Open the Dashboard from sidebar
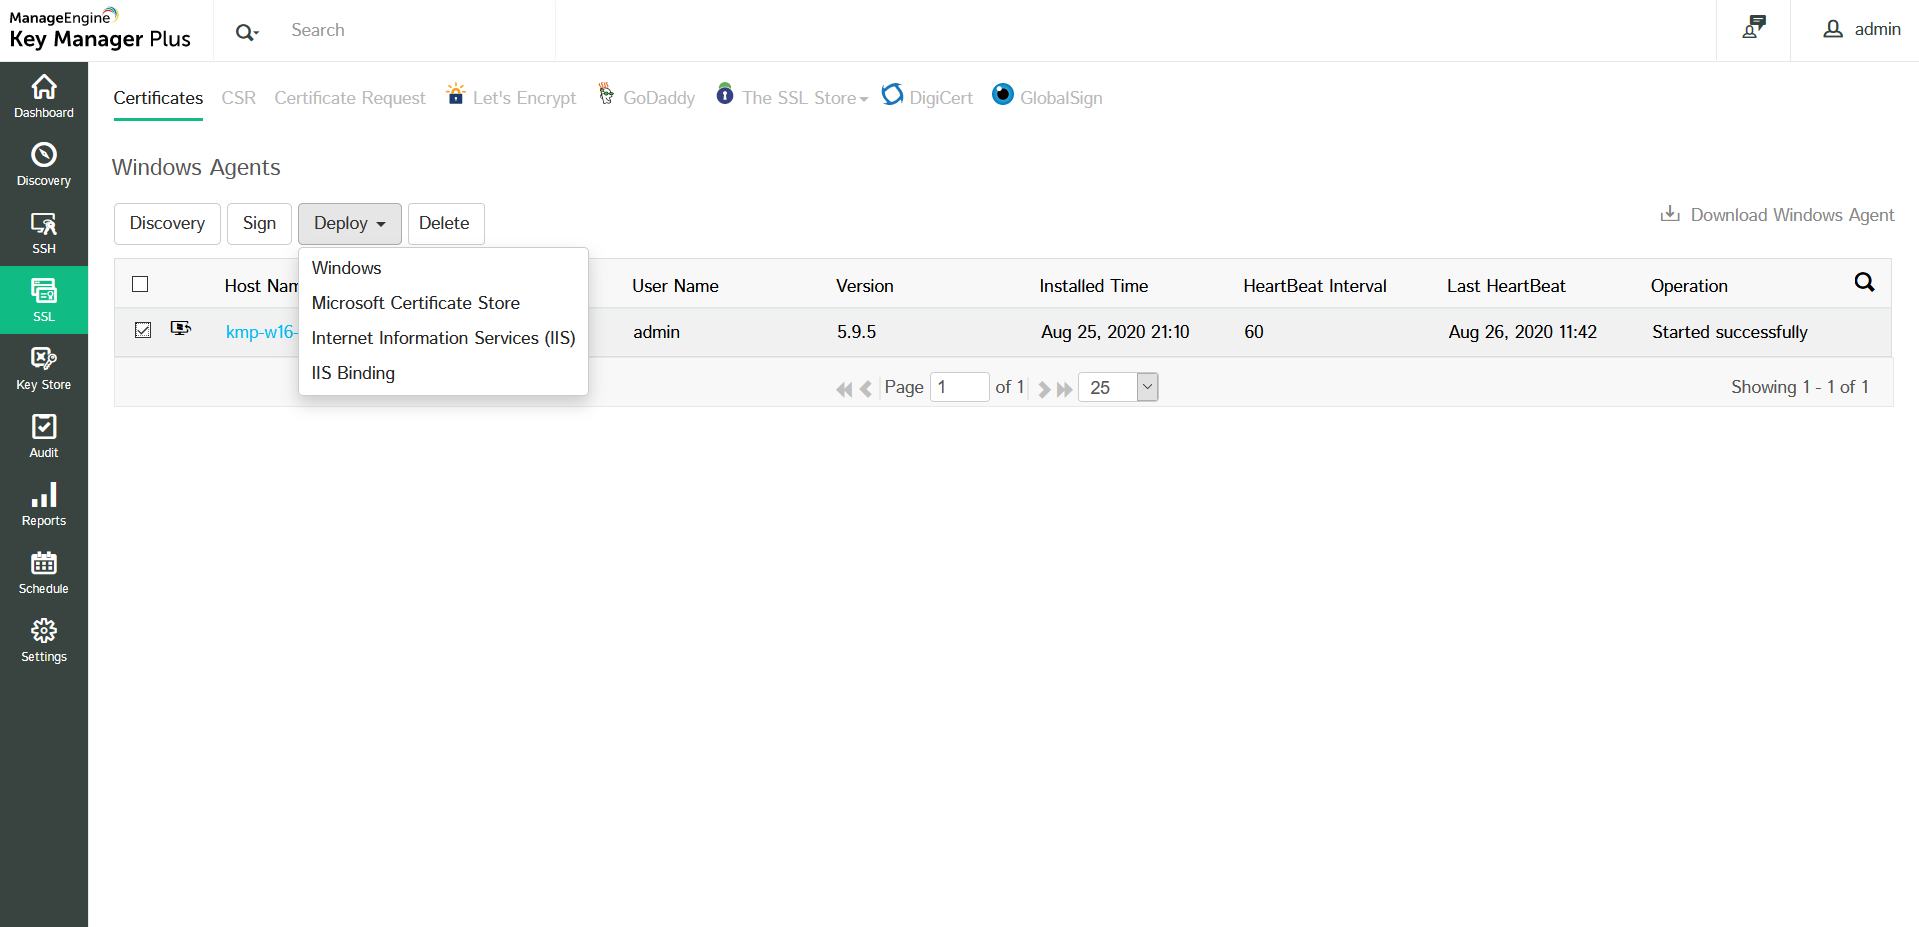This screenshot has height=927, width=1919. click(44, 96)
